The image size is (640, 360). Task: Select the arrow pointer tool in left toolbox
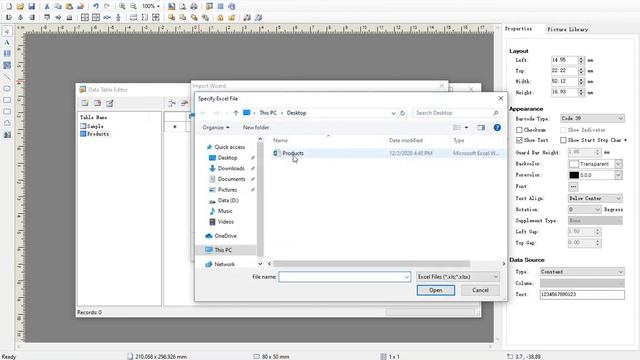[x=7, y=31]
